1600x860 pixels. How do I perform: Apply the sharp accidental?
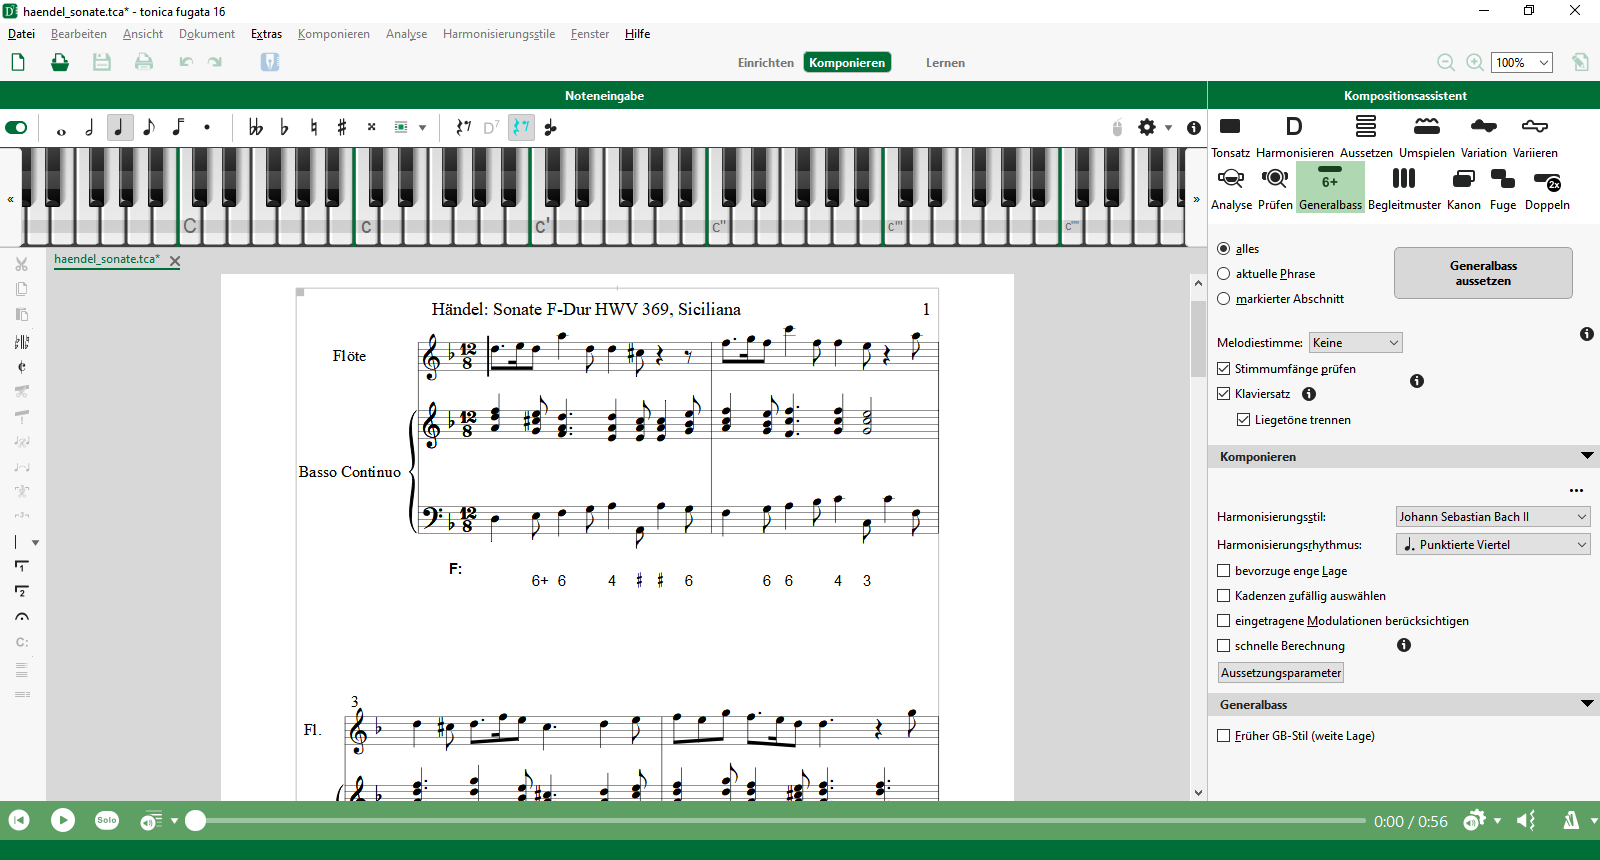pyautogui.click(x=342, y=128)
